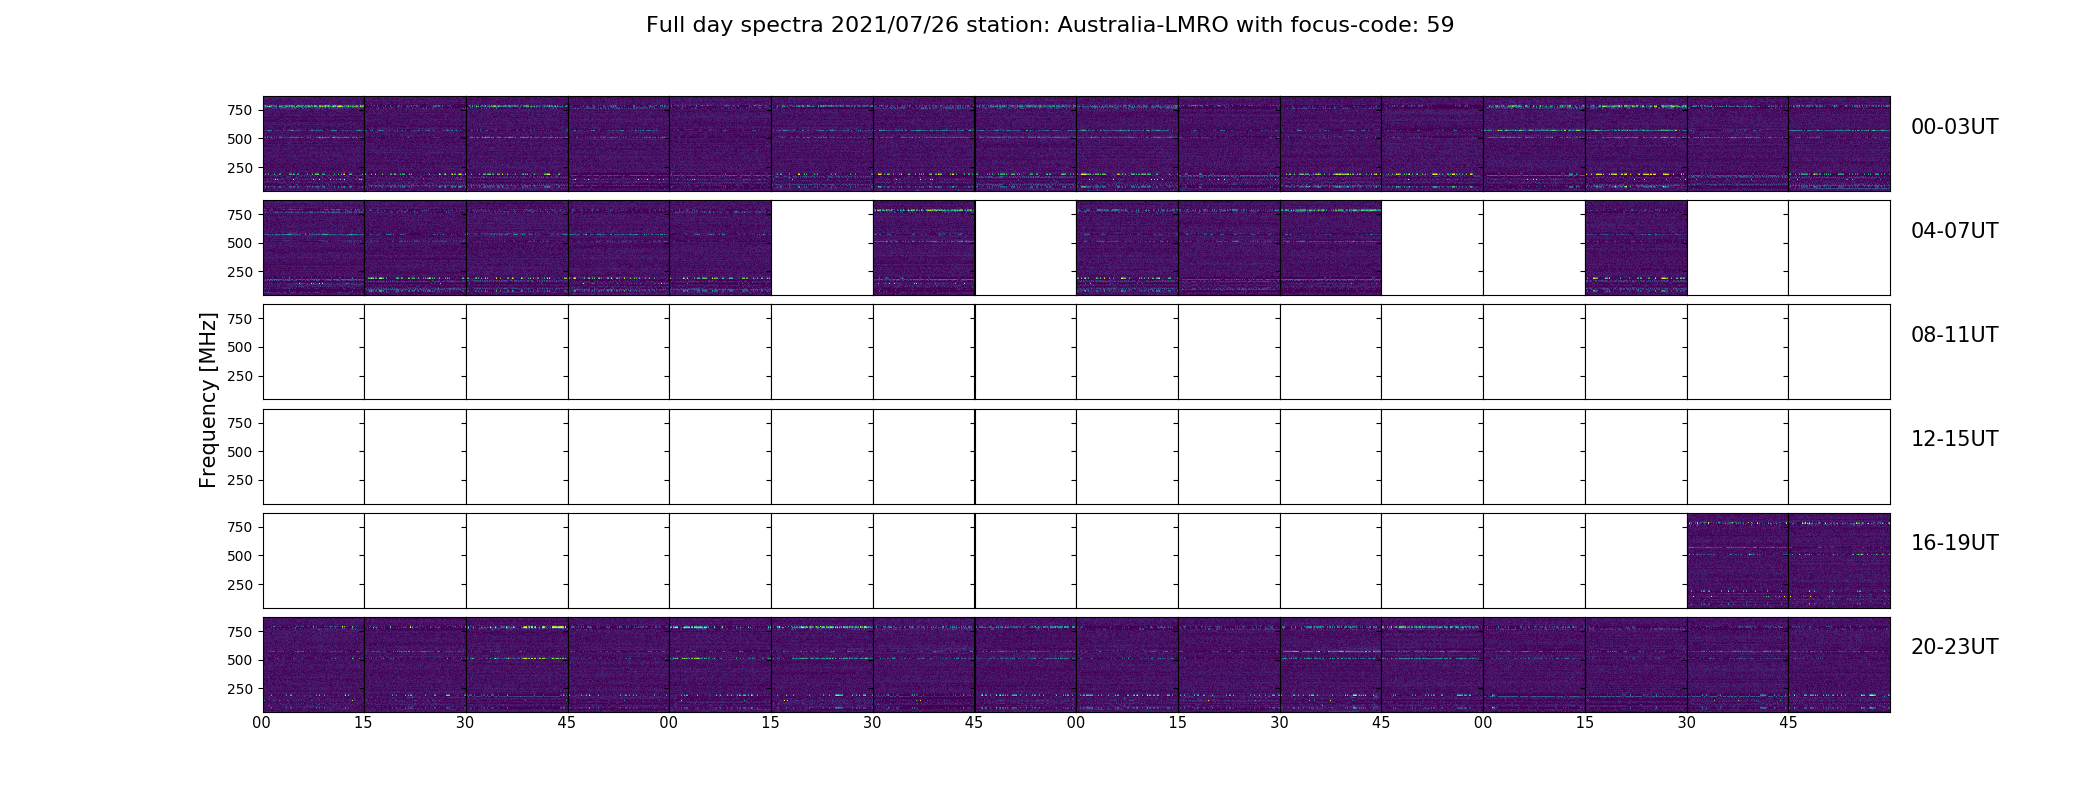
Task: Click the first '00' time tick label on the bottom axis
Action: point(262,723)
